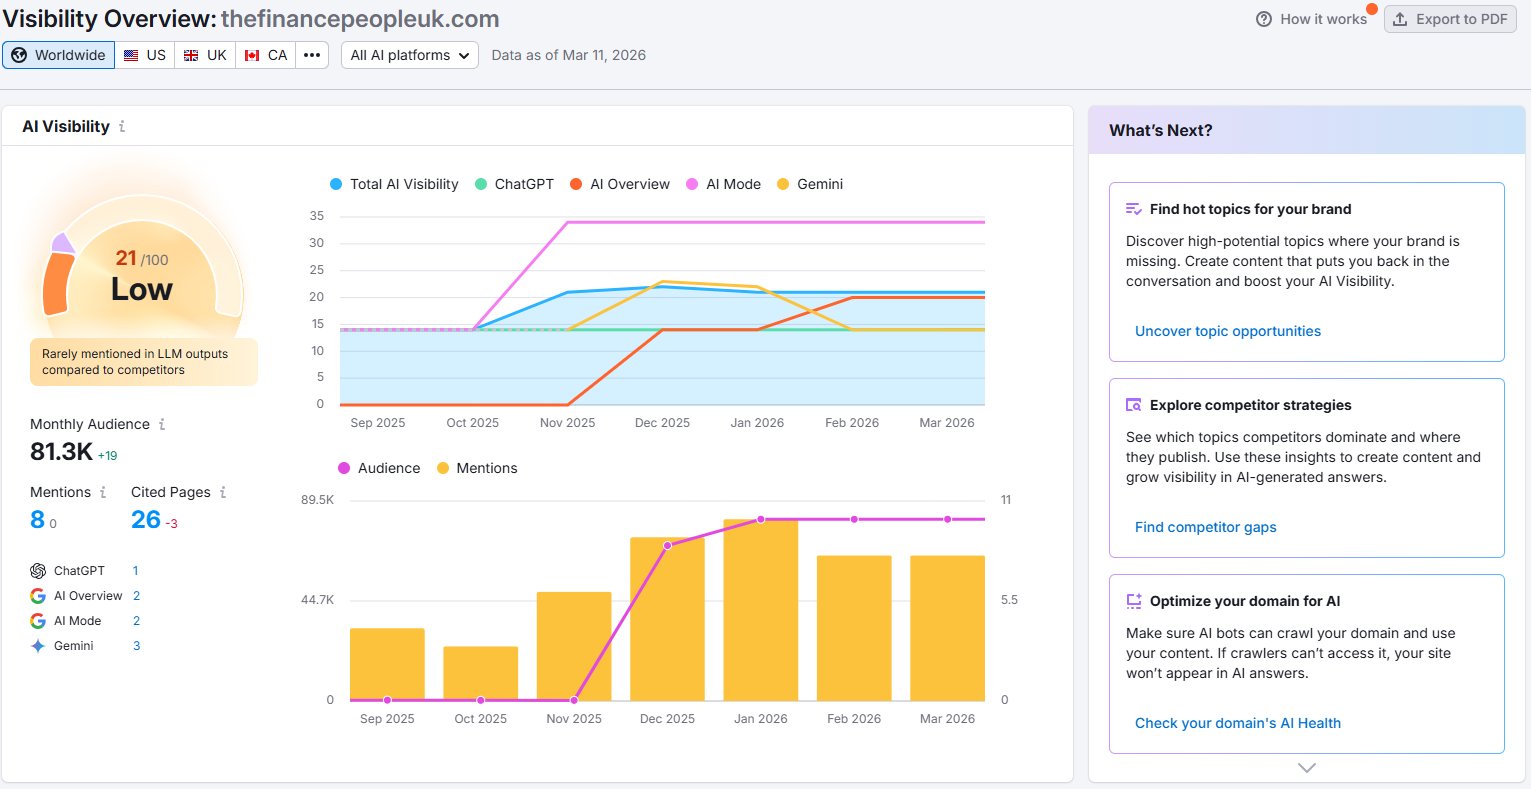Toggle Audience series in lower chart legend

pyautogui.click(x=379, y=468)
